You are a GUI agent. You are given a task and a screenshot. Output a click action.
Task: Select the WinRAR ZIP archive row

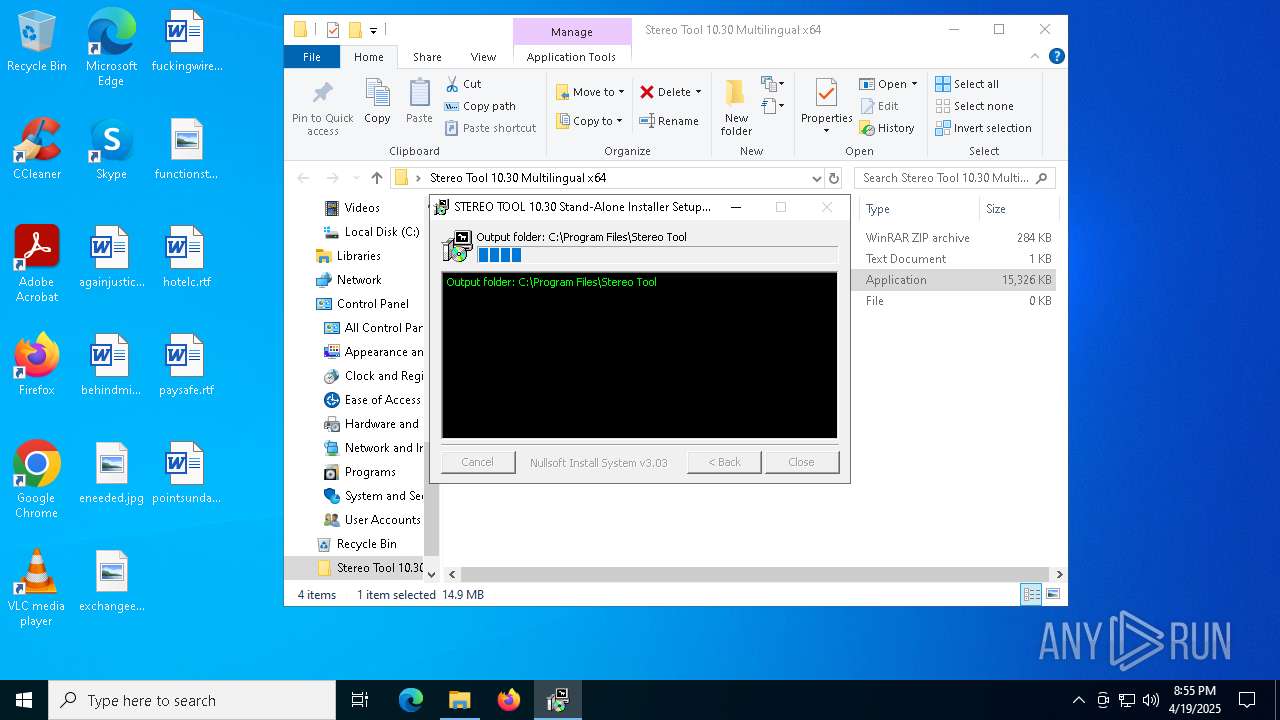pyautogui.click(x=955, y=238)
